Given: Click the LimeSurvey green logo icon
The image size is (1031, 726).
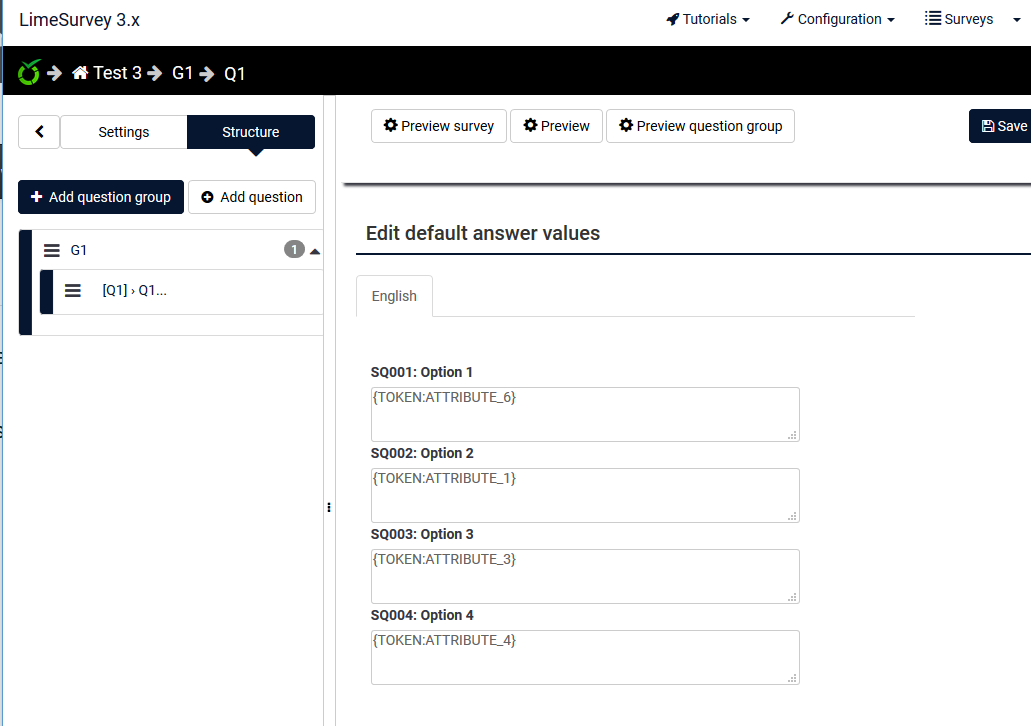Looking at the screenshot, I should (x=29, y=72).
